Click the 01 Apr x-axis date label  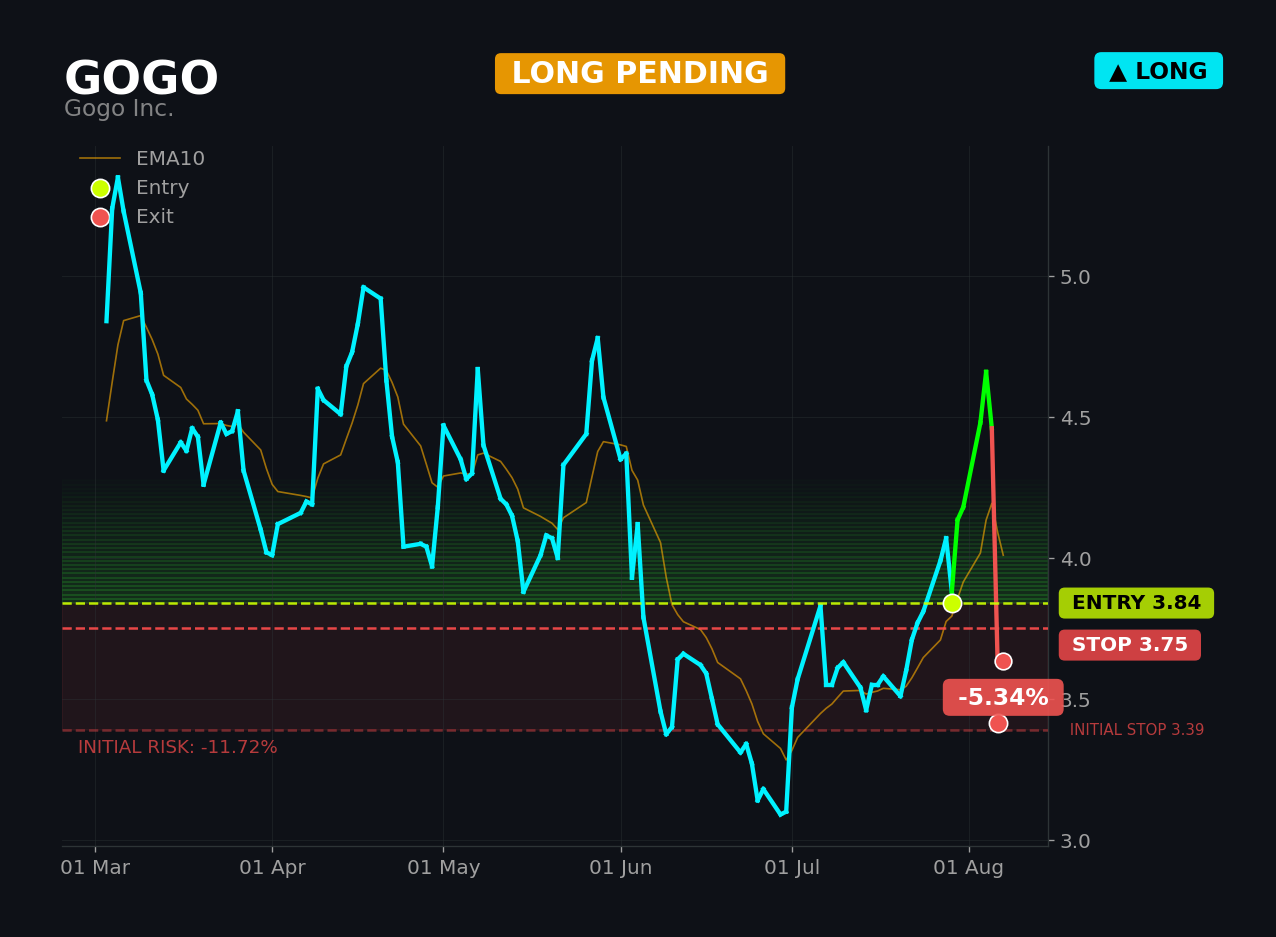click(x=272, y=868)
